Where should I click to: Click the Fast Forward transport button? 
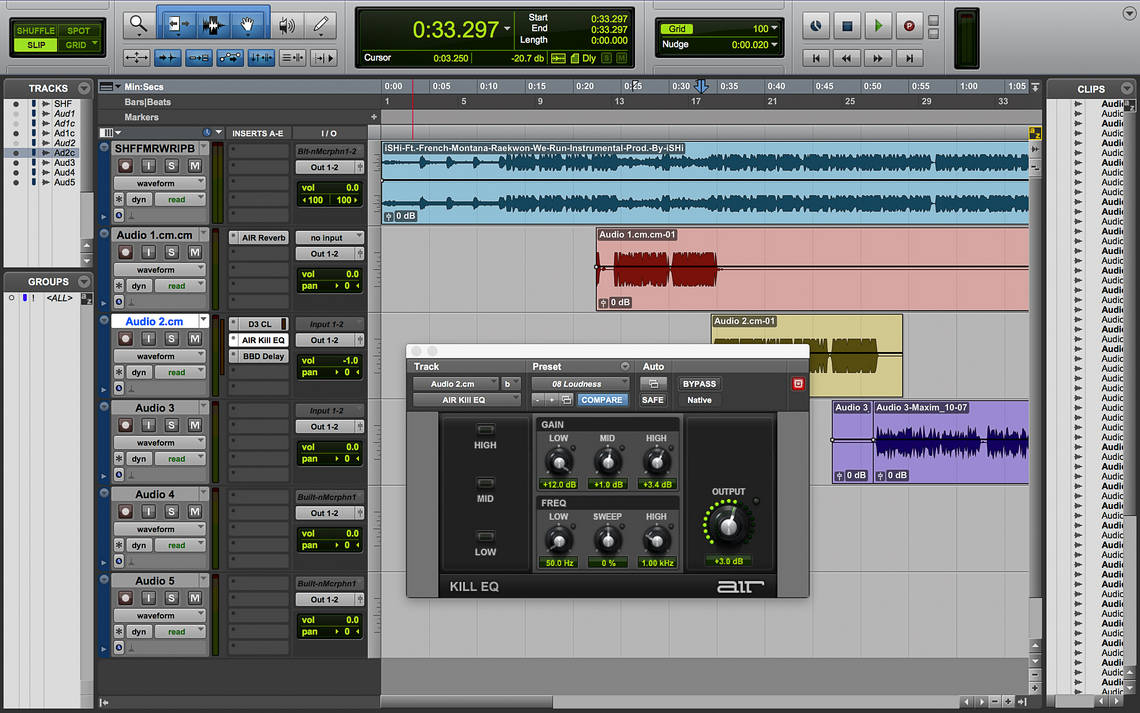(878, 58)
